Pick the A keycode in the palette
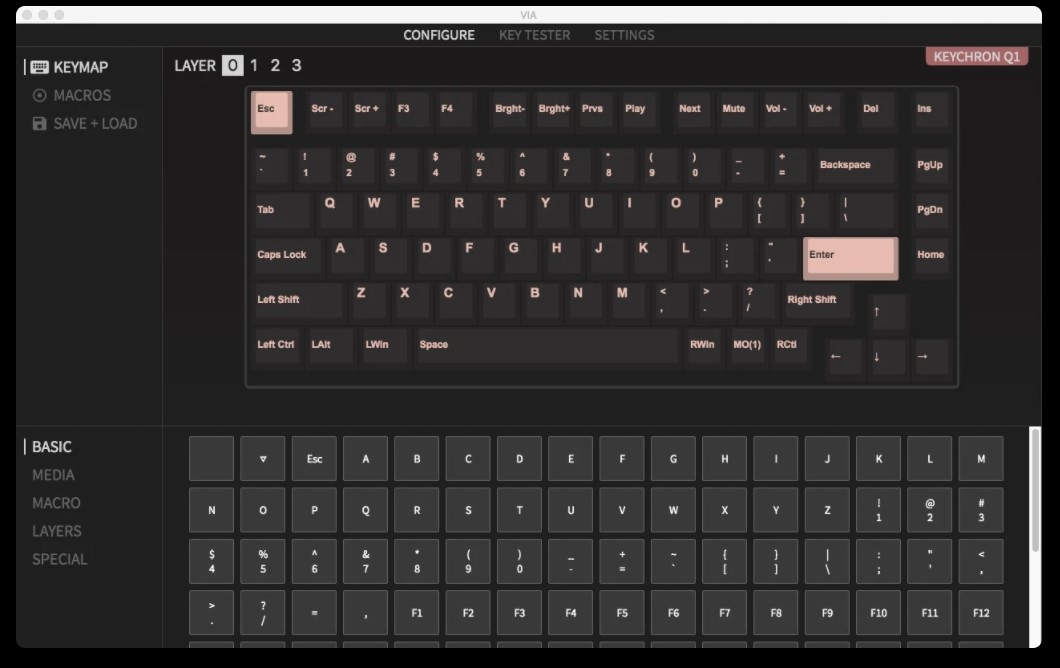The width and height of the screenshot is (1060, 668). pyautogui.click(x=366, y=459)
